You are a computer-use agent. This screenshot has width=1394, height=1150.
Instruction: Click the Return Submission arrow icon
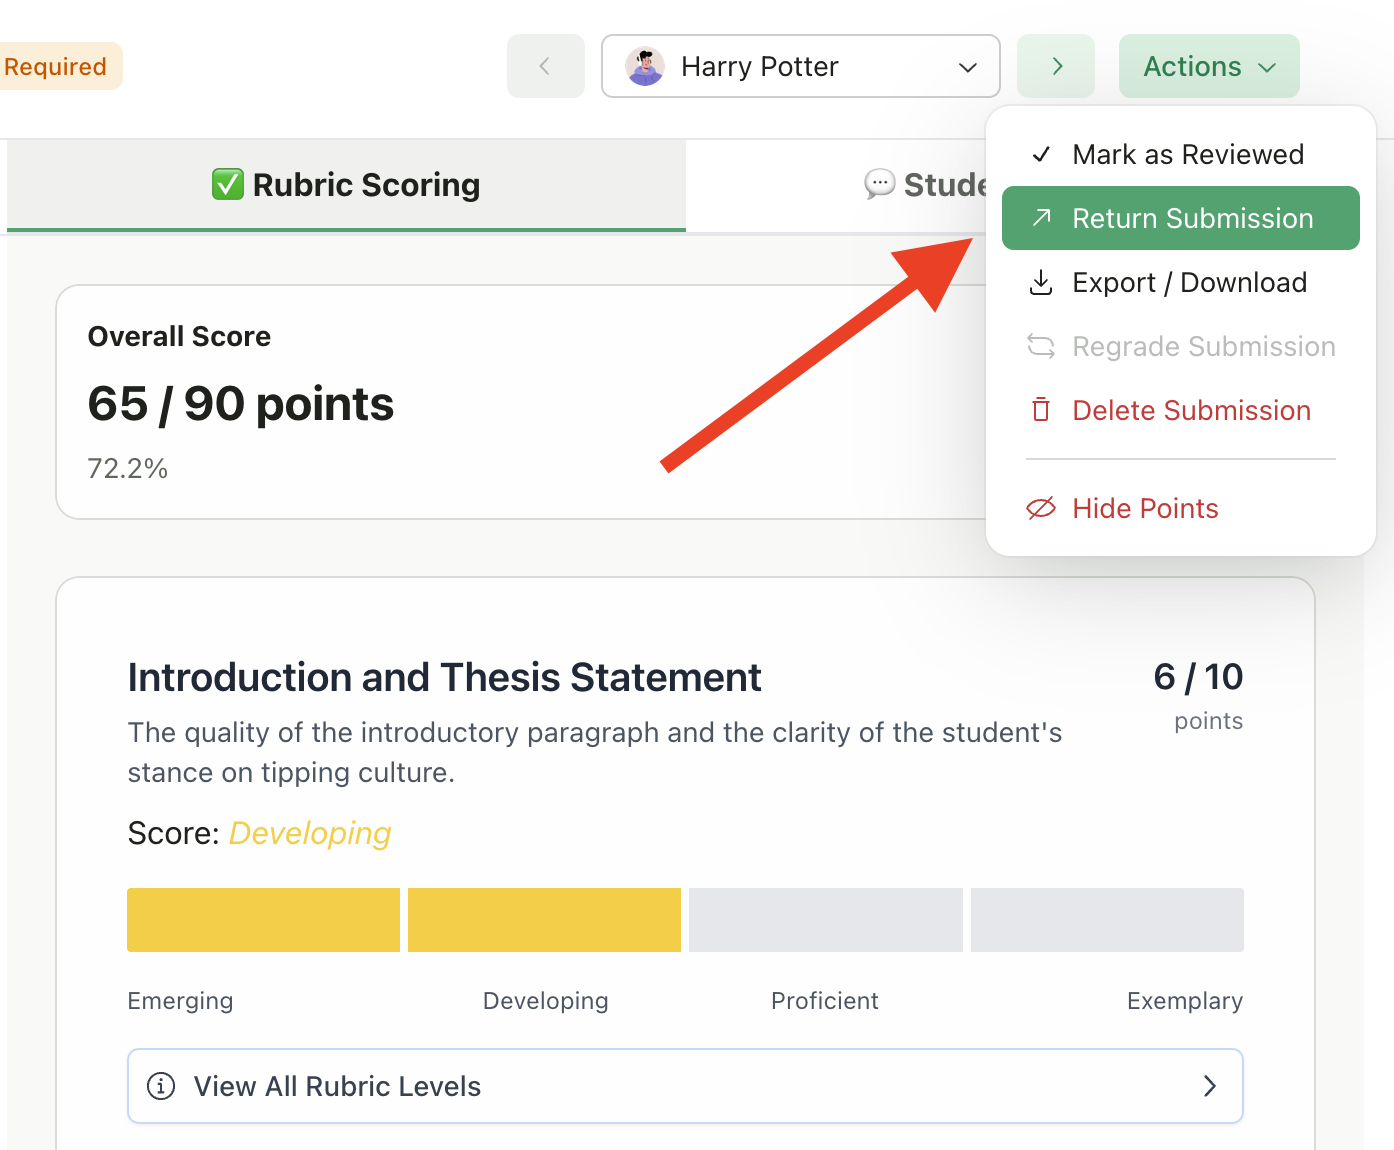pyautogui.click(x=1041, y=218)
